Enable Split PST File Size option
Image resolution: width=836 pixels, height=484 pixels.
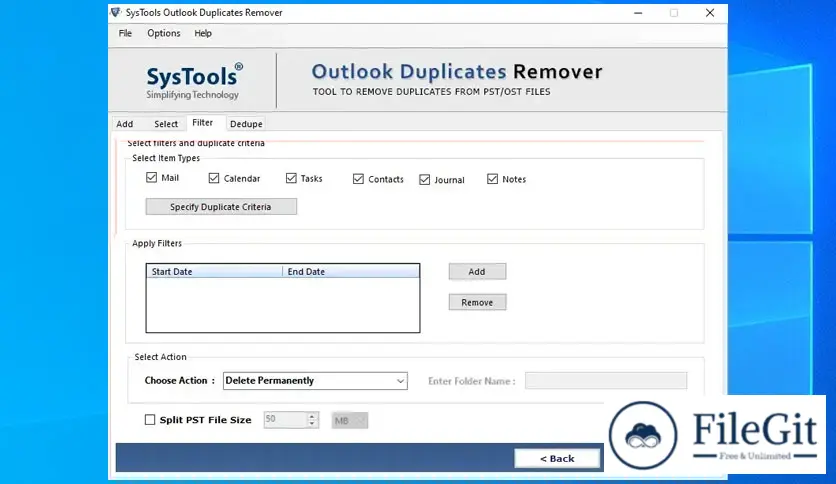click(150, 420)
